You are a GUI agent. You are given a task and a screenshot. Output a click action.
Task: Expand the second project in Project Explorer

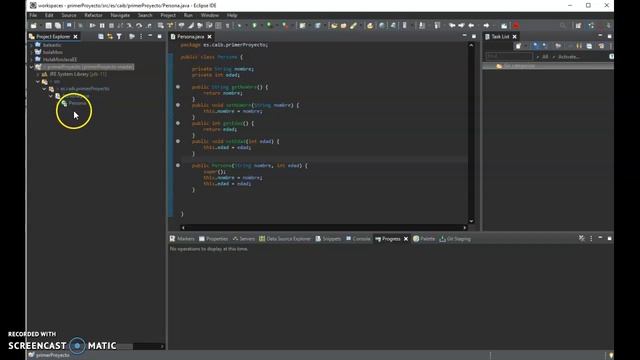32,52
